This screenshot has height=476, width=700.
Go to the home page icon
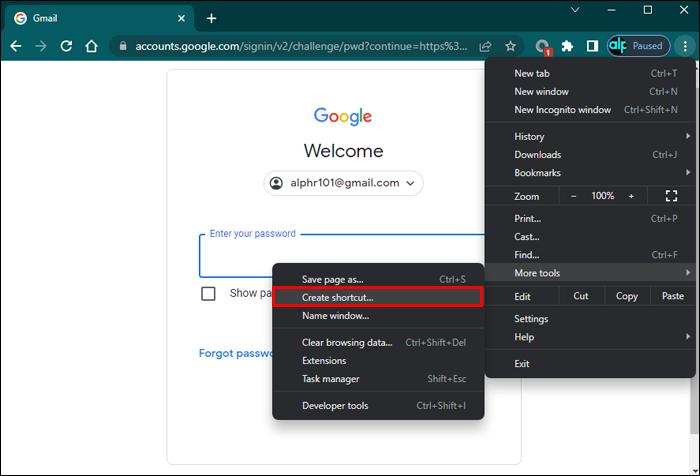pos(92,46)
